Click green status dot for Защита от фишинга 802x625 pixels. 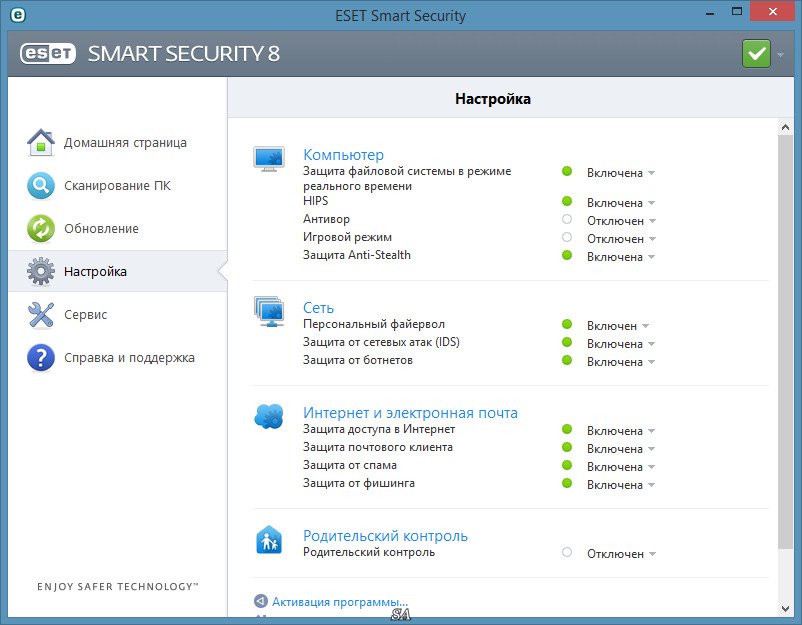(x=567, y=483)
